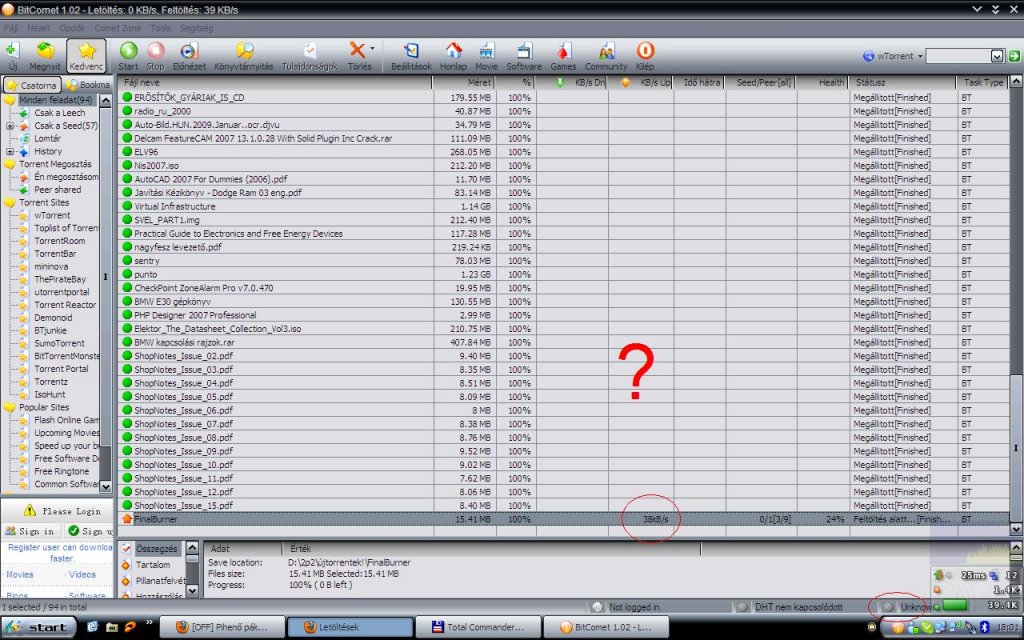Click green search go arrow button
Viewport: 1024px width, 640px height.
(x=1014, y=56)
